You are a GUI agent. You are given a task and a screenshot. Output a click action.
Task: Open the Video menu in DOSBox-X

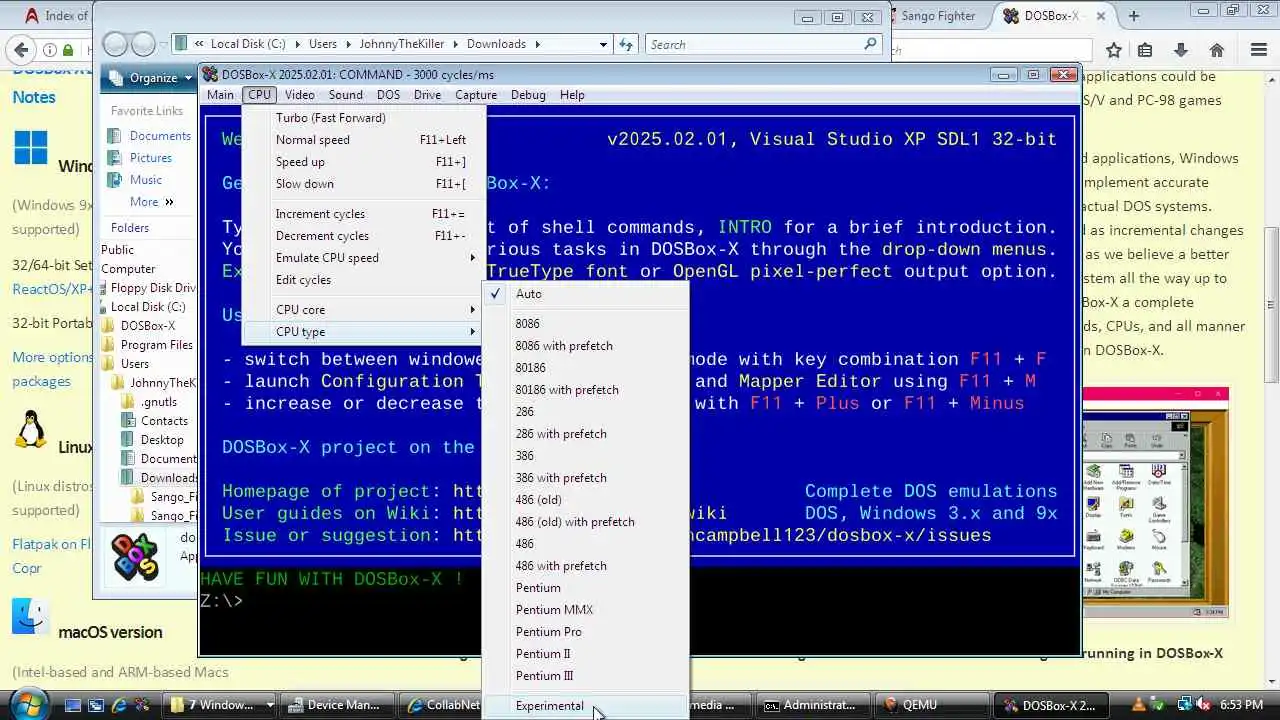pyautogui.click(x=299, y=95)
